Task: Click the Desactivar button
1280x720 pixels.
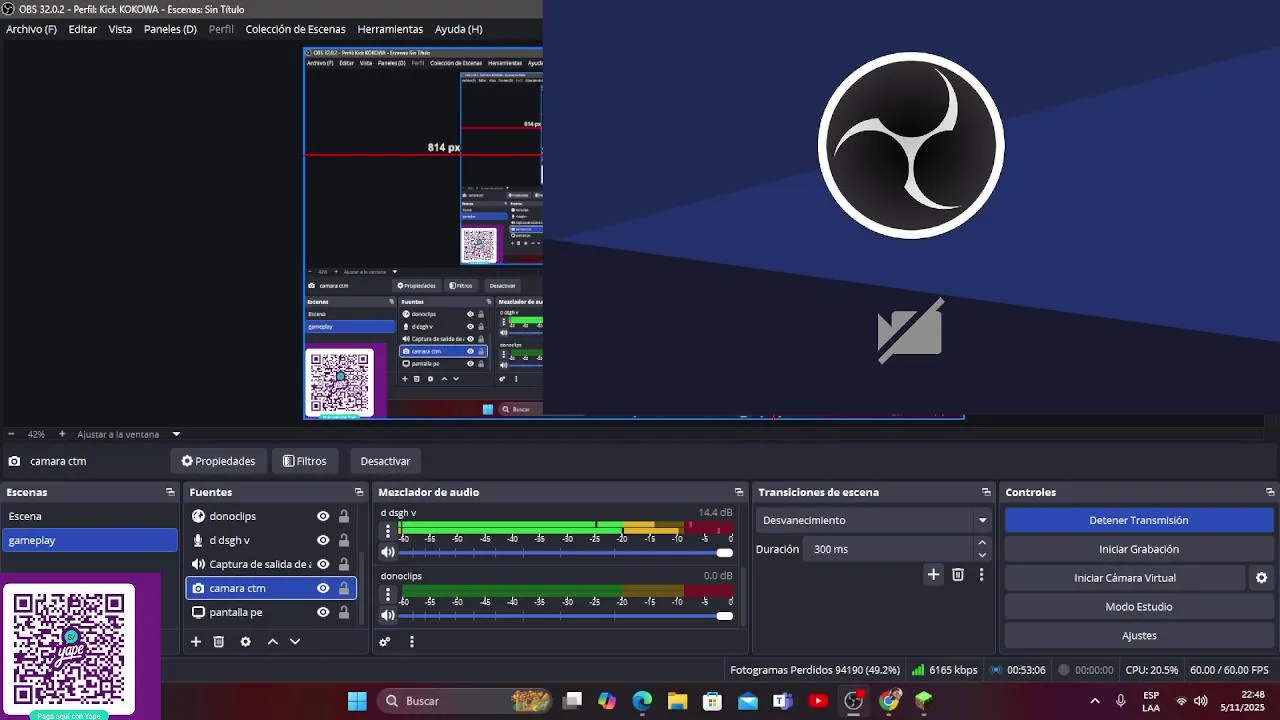Action: 385,461
